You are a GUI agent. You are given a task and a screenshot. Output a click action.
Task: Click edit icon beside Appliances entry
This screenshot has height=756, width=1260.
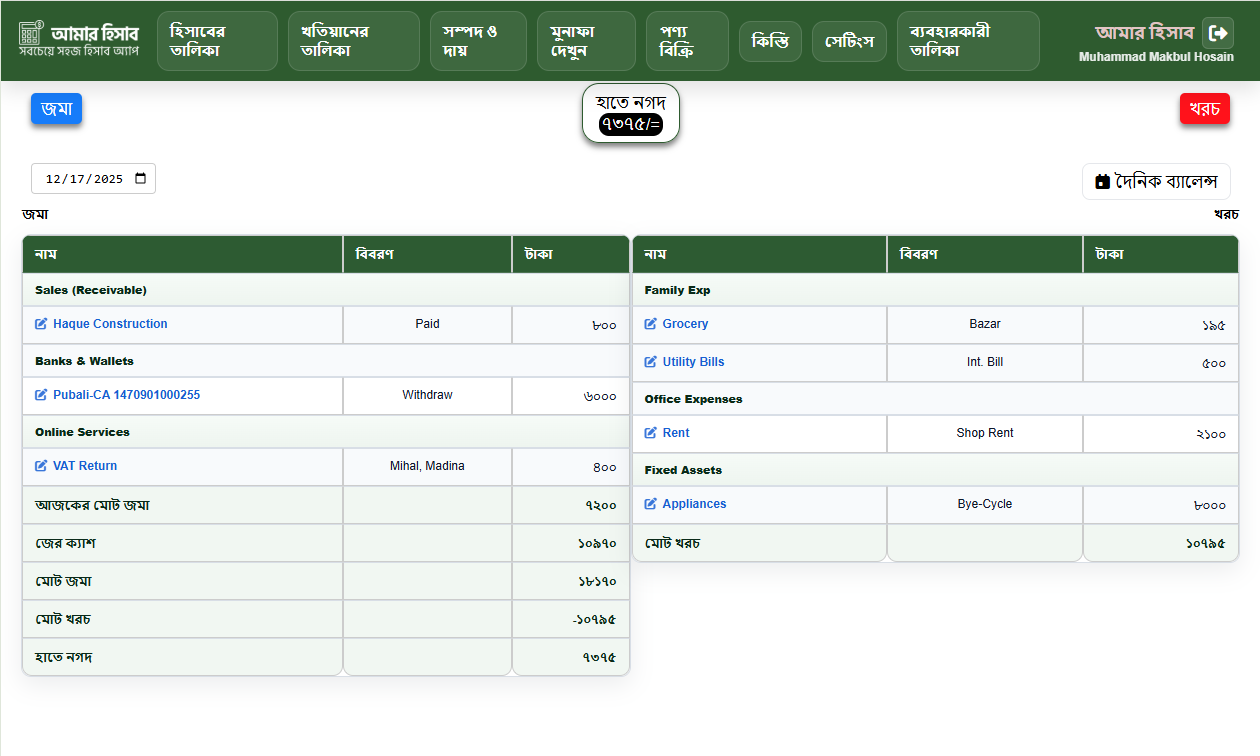click(650, 504)
